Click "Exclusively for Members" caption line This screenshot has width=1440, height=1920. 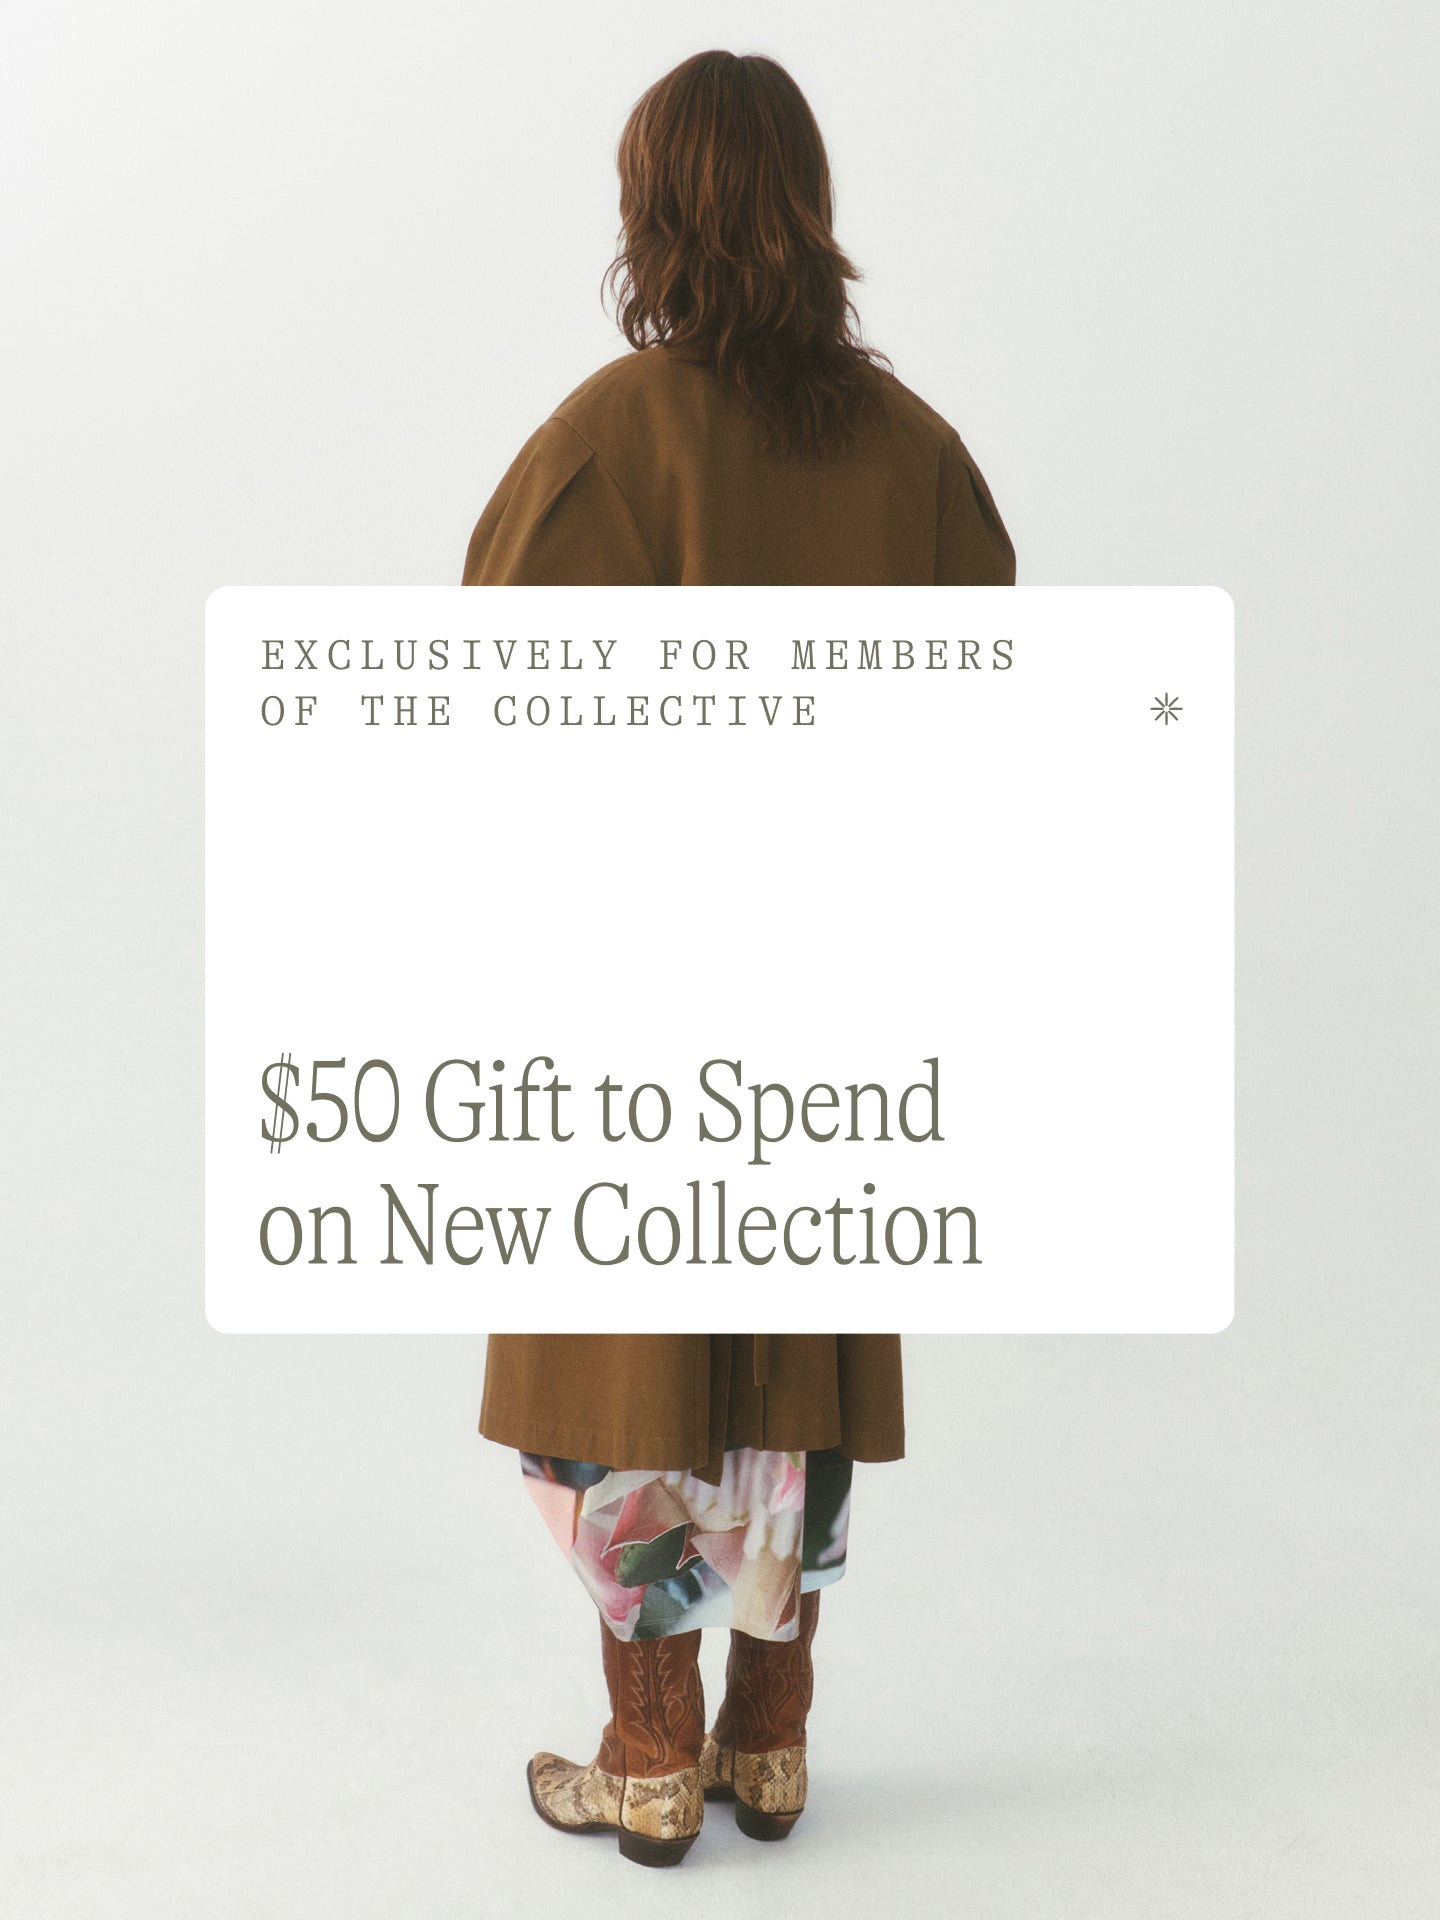[x=639, y=656]
